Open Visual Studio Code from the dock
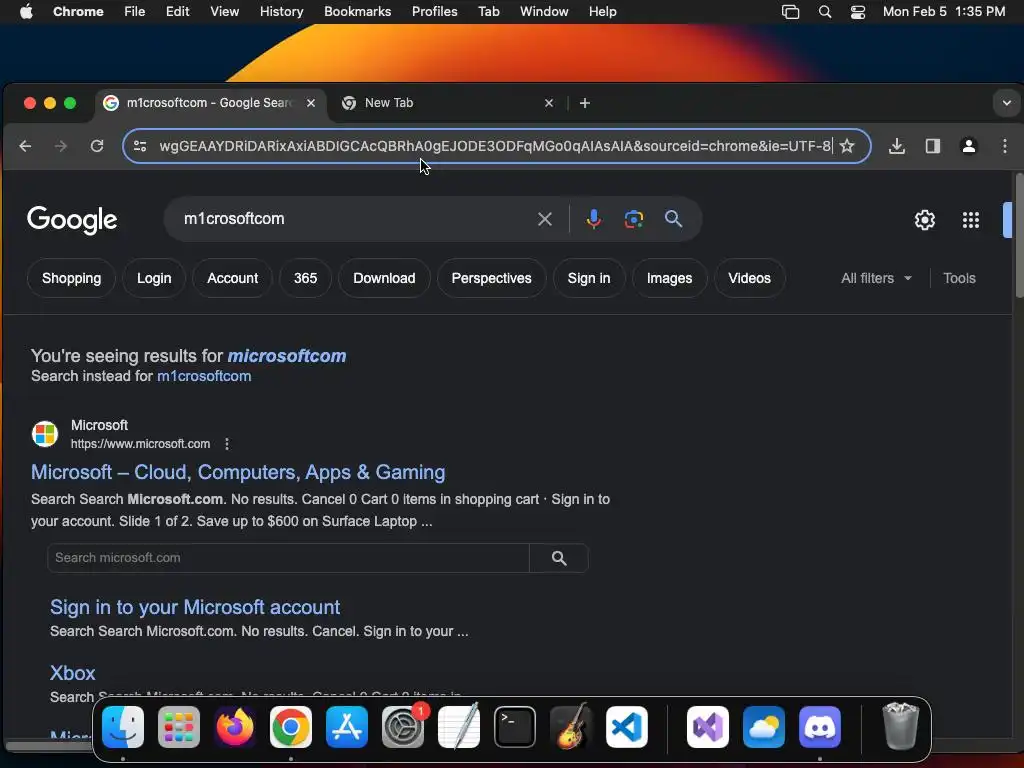This screenshot has width=1024, height=768. coord(626,727)
